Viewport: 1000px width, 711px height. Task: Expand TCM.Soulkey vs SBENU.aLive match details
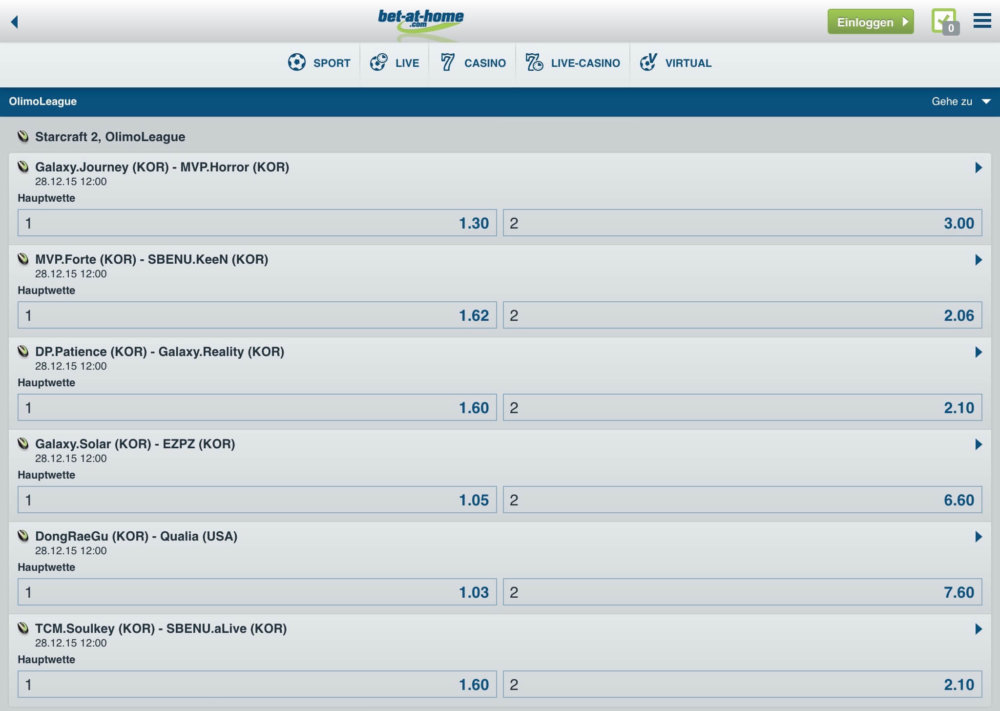click(x=978, y=629)
